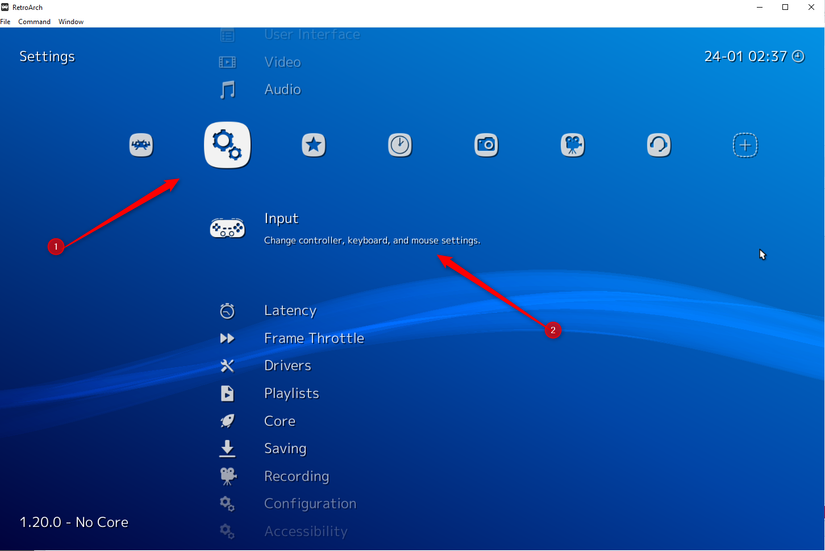Open the Saving settings
Image resolution: width=825 pixels, height=551 pixels.
285,449
